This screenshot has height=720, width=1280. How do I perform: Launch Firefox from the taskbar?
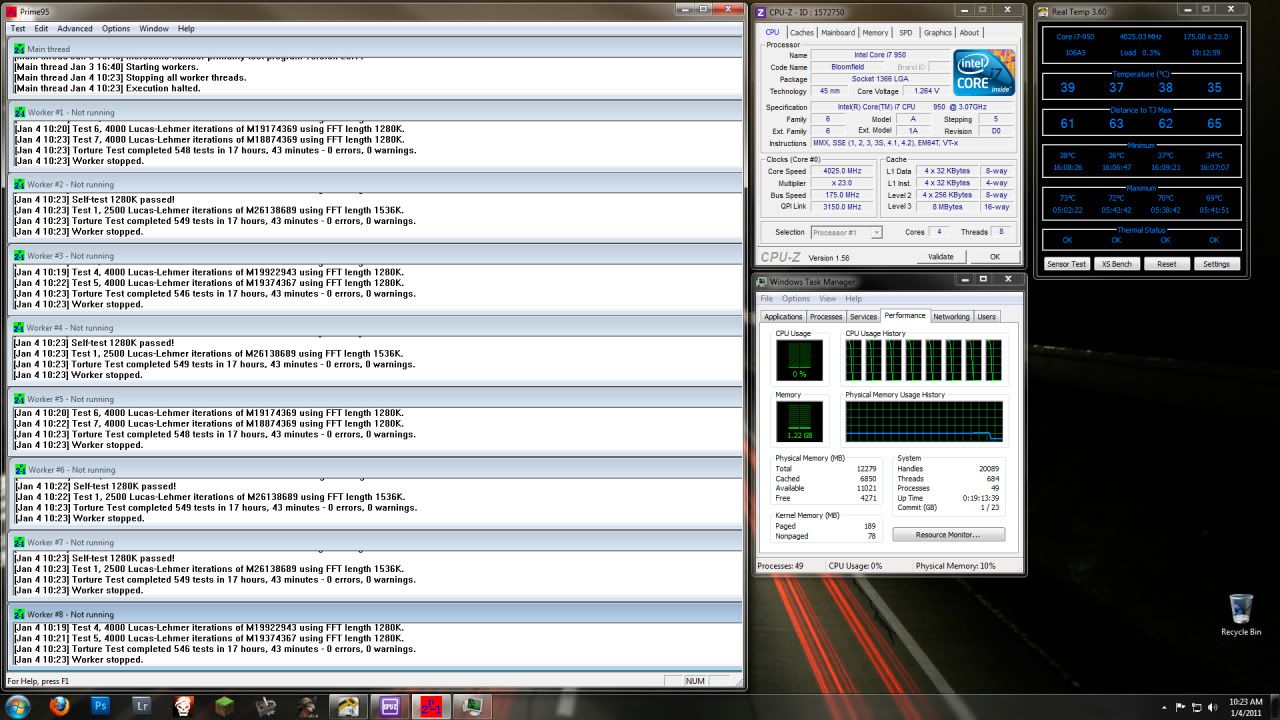pyautogui.click(x=58, y=707)
